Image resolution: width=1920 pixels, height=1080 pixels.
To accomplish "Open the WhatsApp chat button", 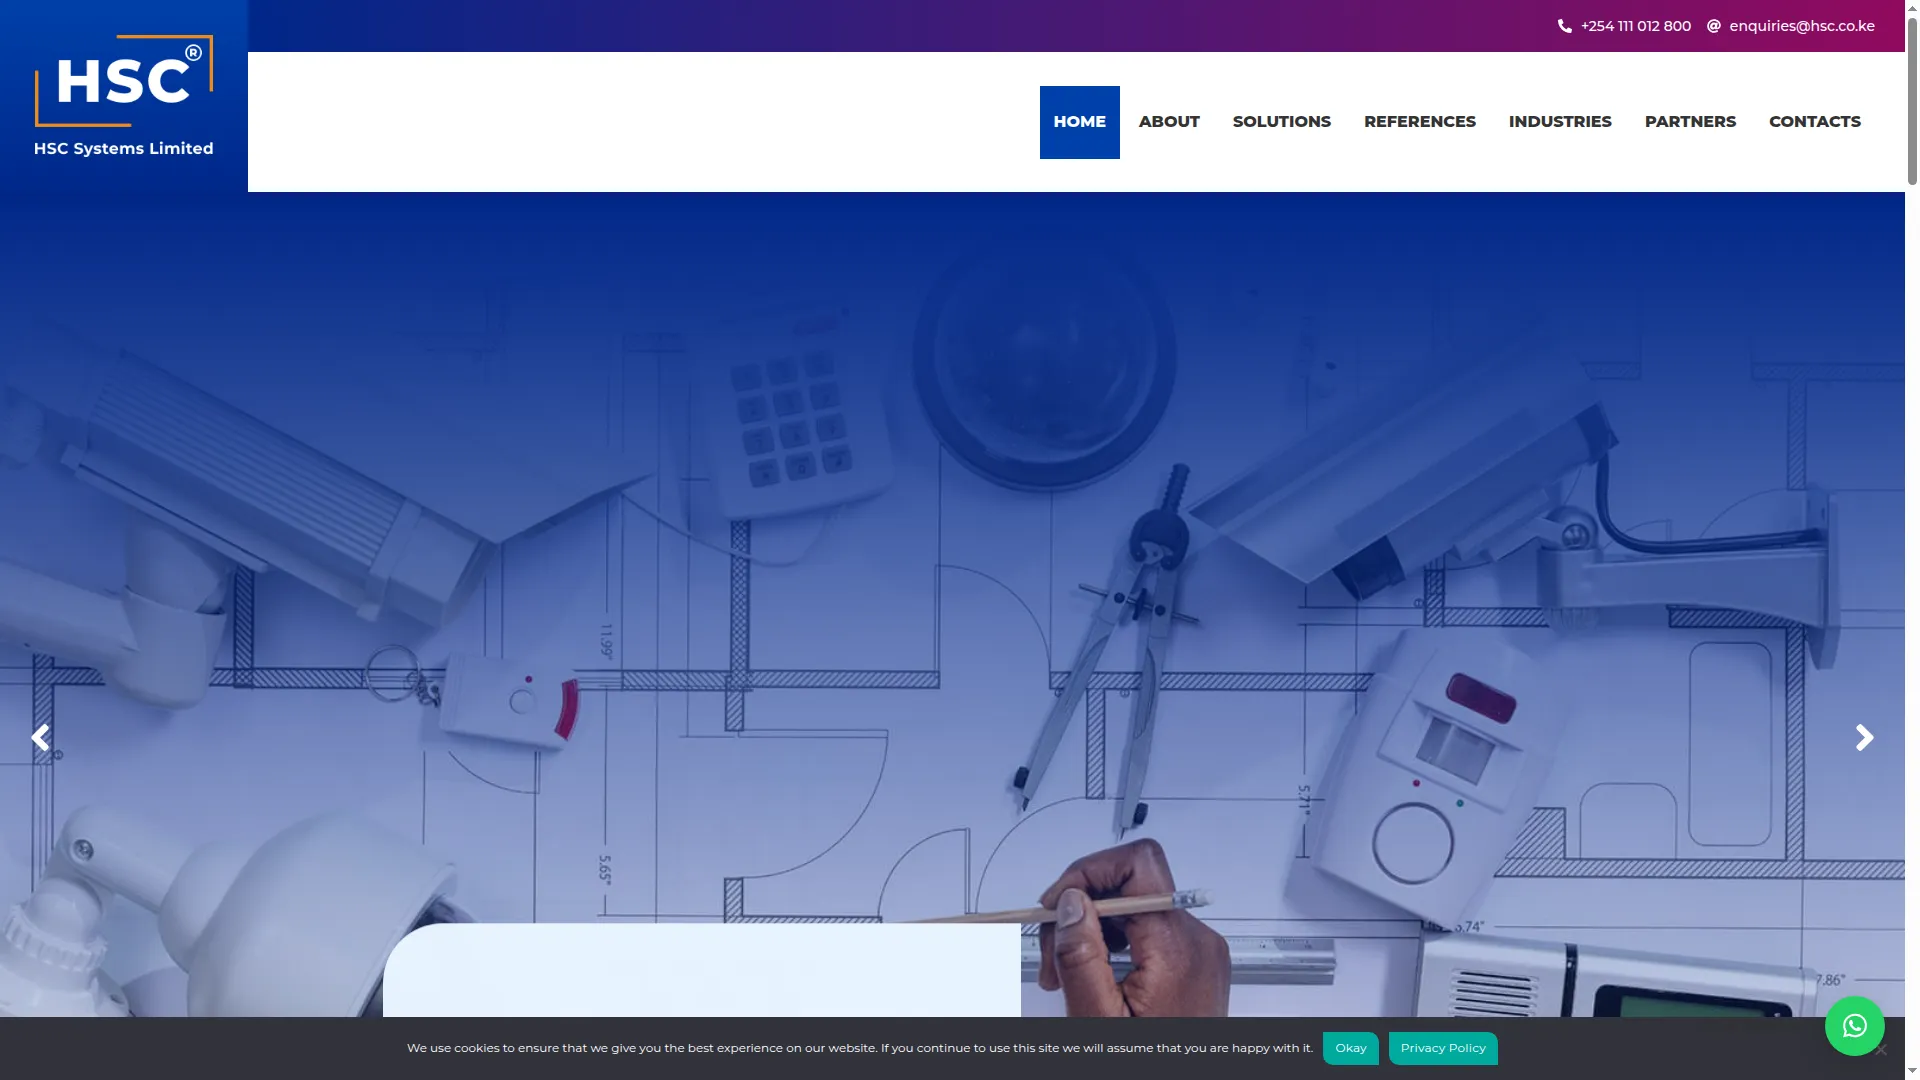I will point(1854,1025).
